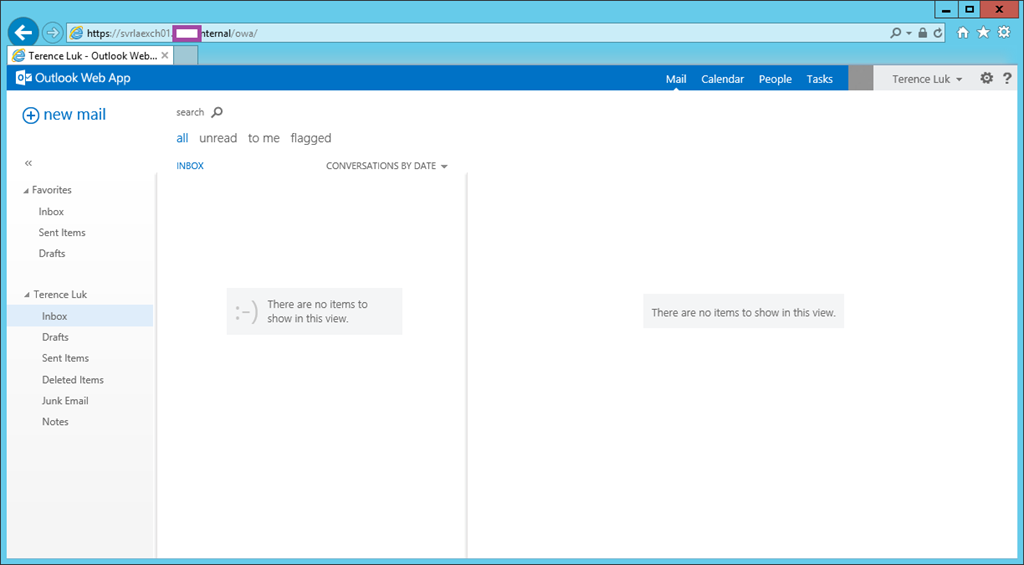Click the Outlook Web App logo icon
The height and width of the screenshot is (565, 1024).
click(24, 78)
